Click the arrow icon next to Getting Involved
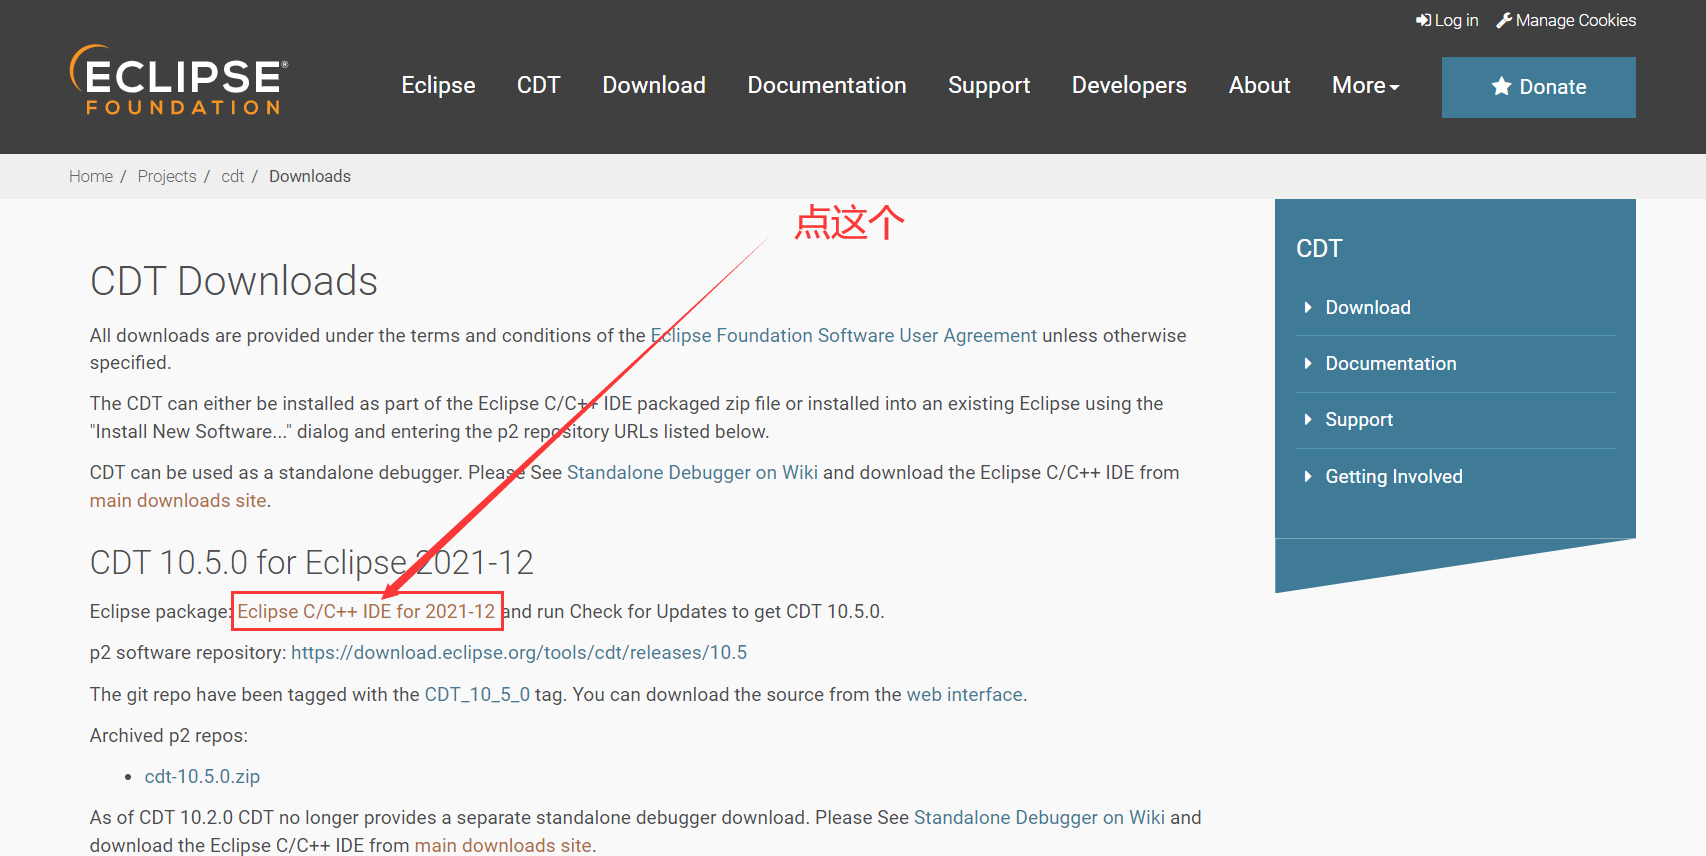The width and height of the screenshot is (1706, 856). pos(1307,476)
